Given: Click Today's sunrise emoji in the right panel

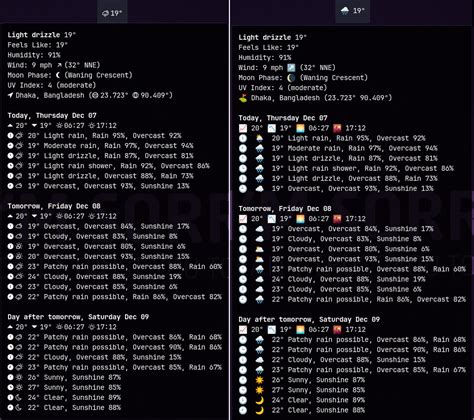Looking at the screenshot, I should coord(300,128).
